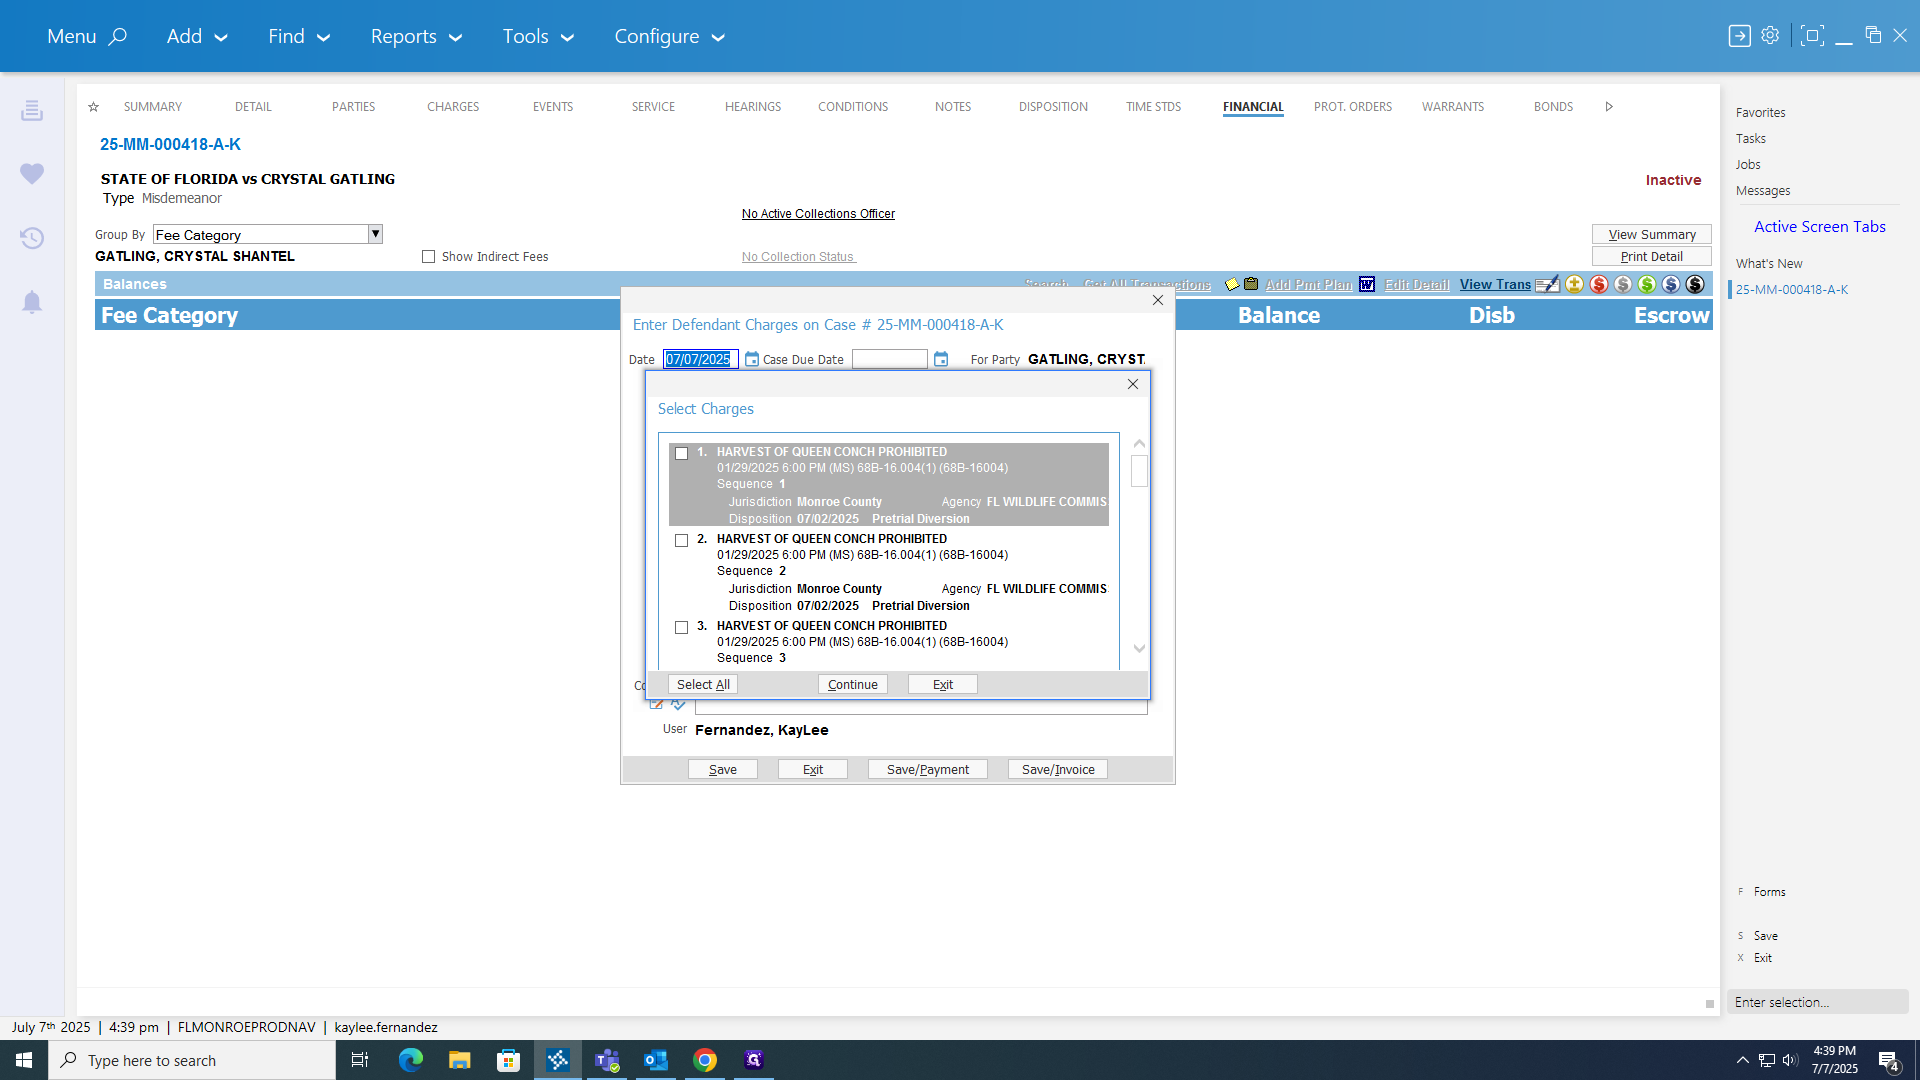This screenshot has height=1080, width=1920.
Task: Enable Show Indirect Fees checkbox
Action: point(429,257)
